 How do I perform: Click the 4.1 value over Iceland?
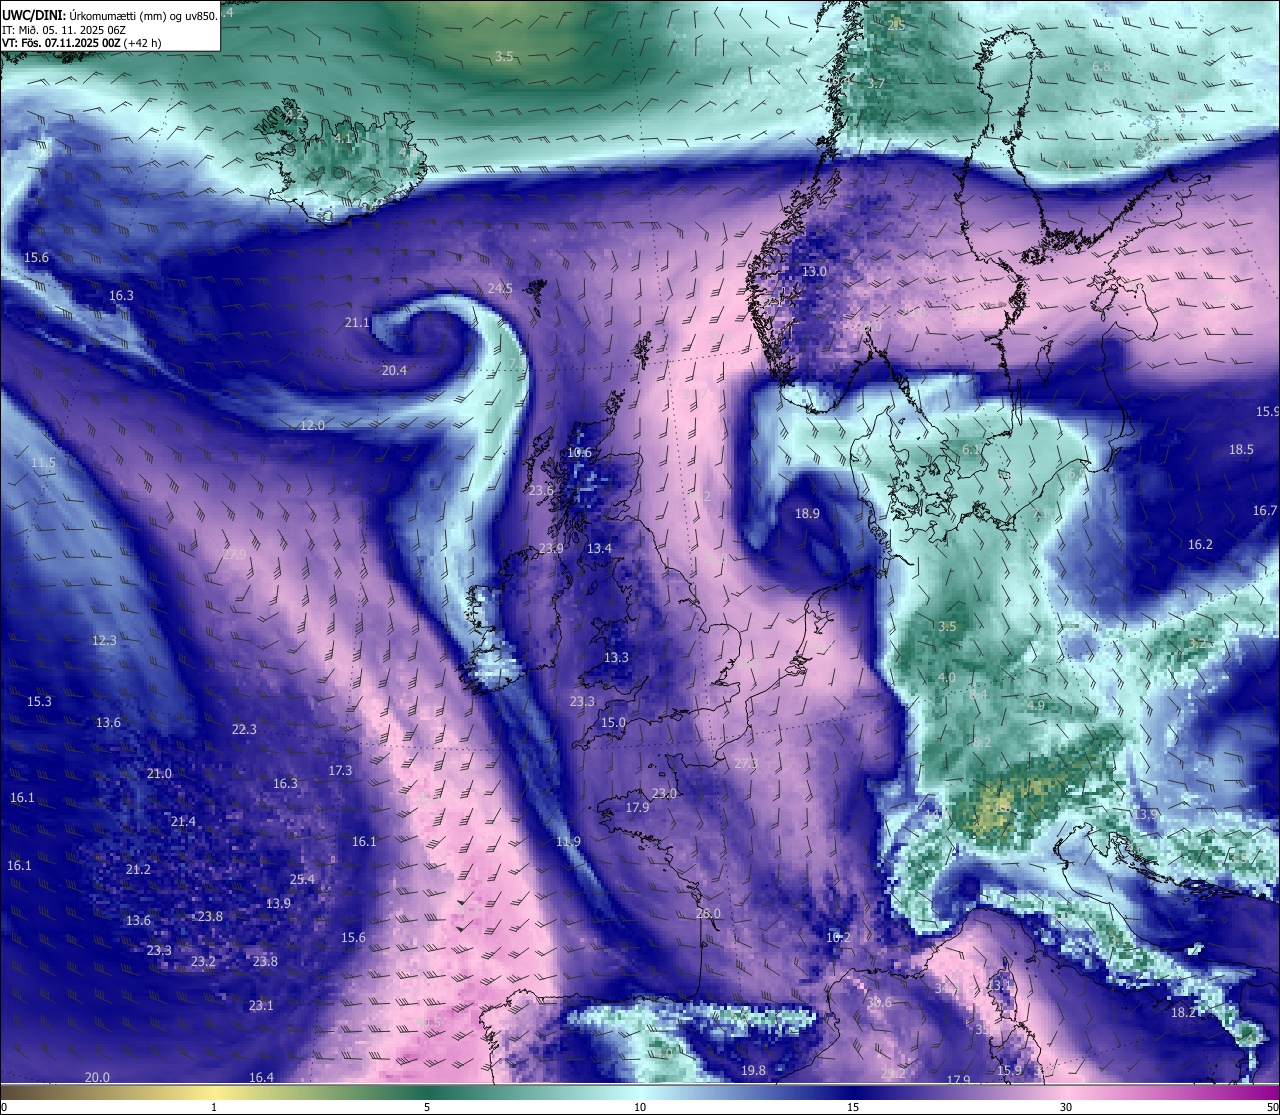(343, 138)
